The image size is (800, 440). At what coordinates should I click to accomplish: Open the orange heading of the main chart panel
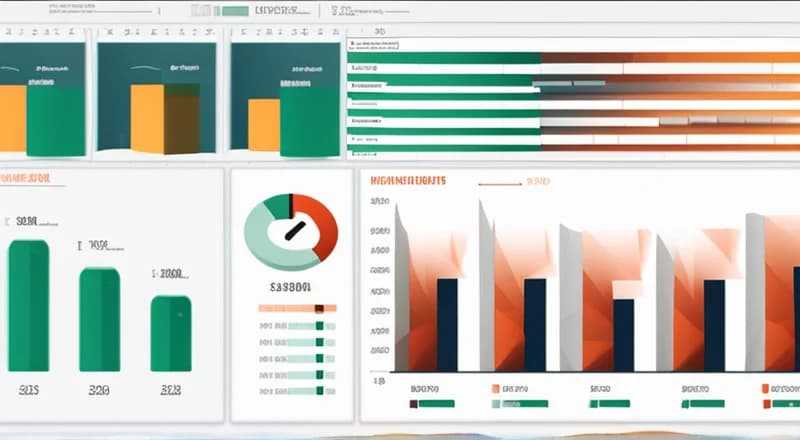[408, 181]
